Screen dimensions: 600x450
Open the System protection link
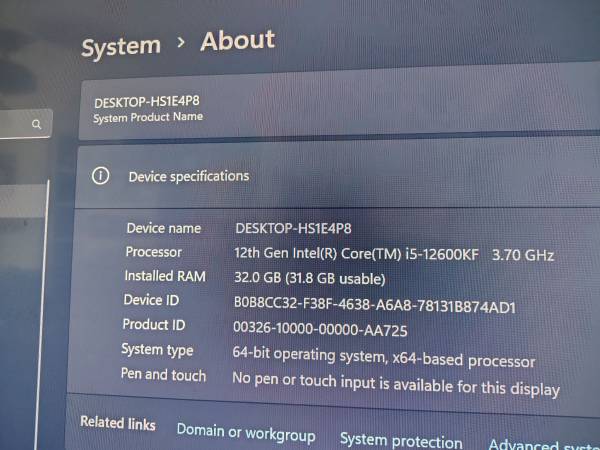pos(400,440)
